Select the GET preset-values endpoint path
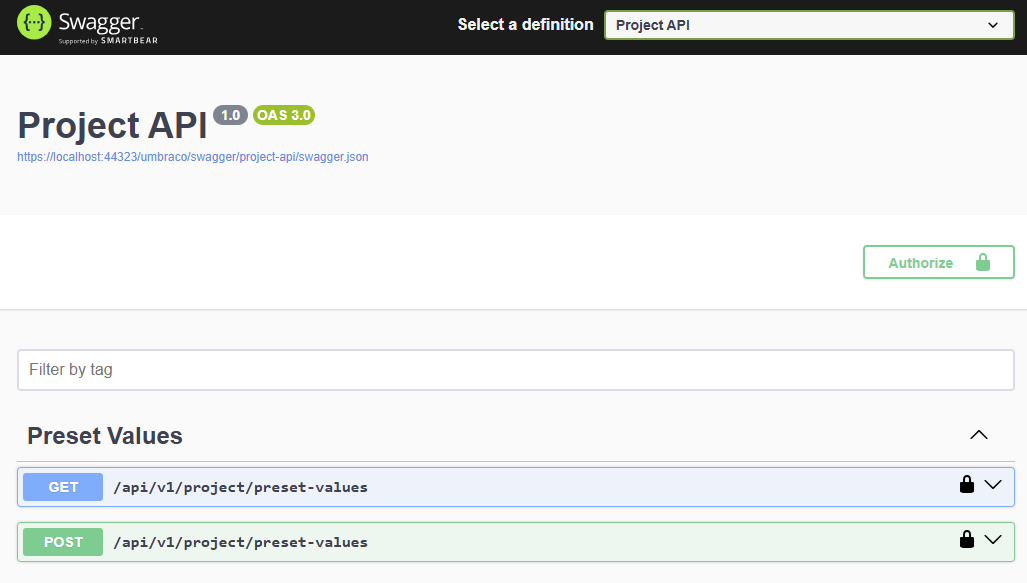This screenshot has height=583, width=1027. [240, 488]
